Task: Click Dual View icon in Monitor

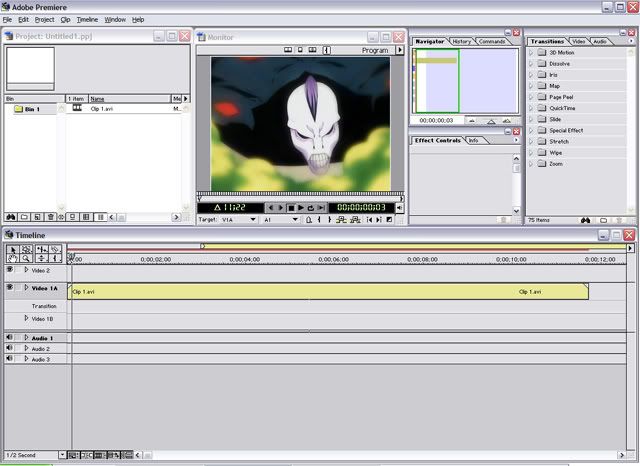Action: click(x=288, y=50)
